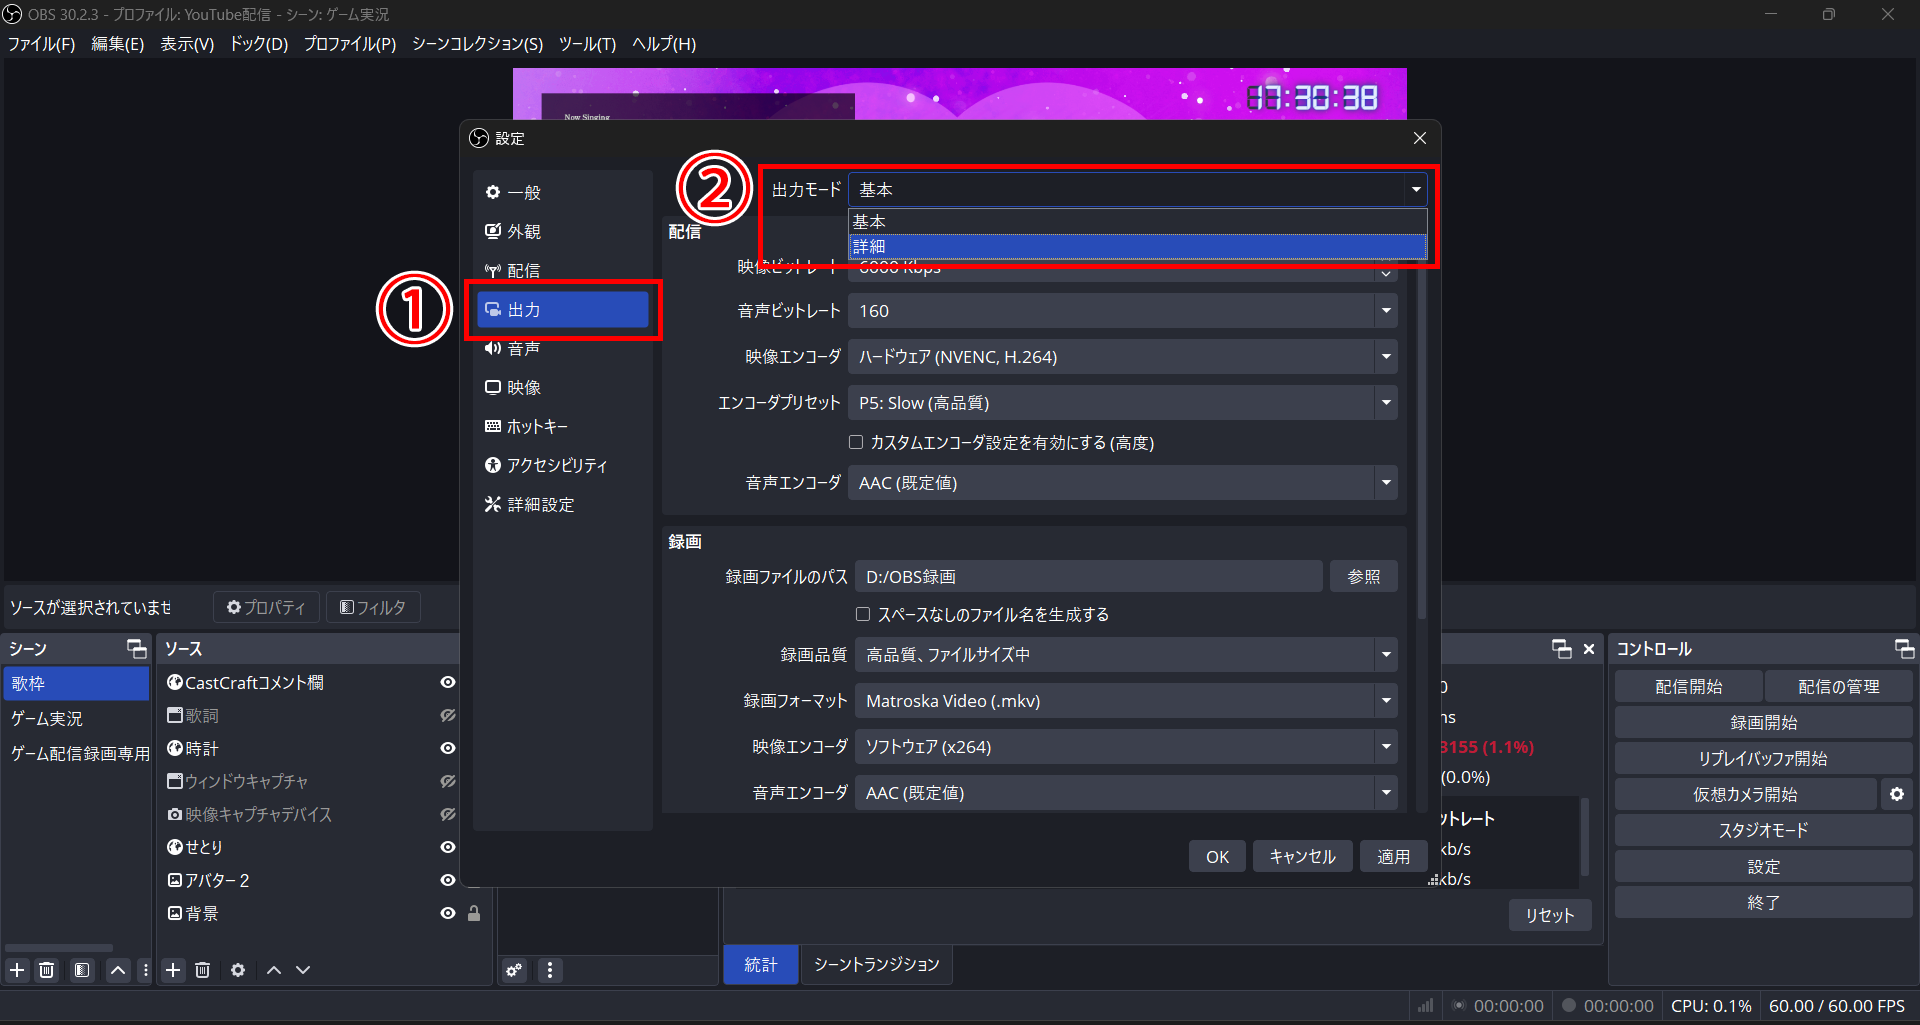Image resolution: width=1920 pixels, height=1025 pixels.
Task: Switch to シーントランジション tab
Action: 877,964
